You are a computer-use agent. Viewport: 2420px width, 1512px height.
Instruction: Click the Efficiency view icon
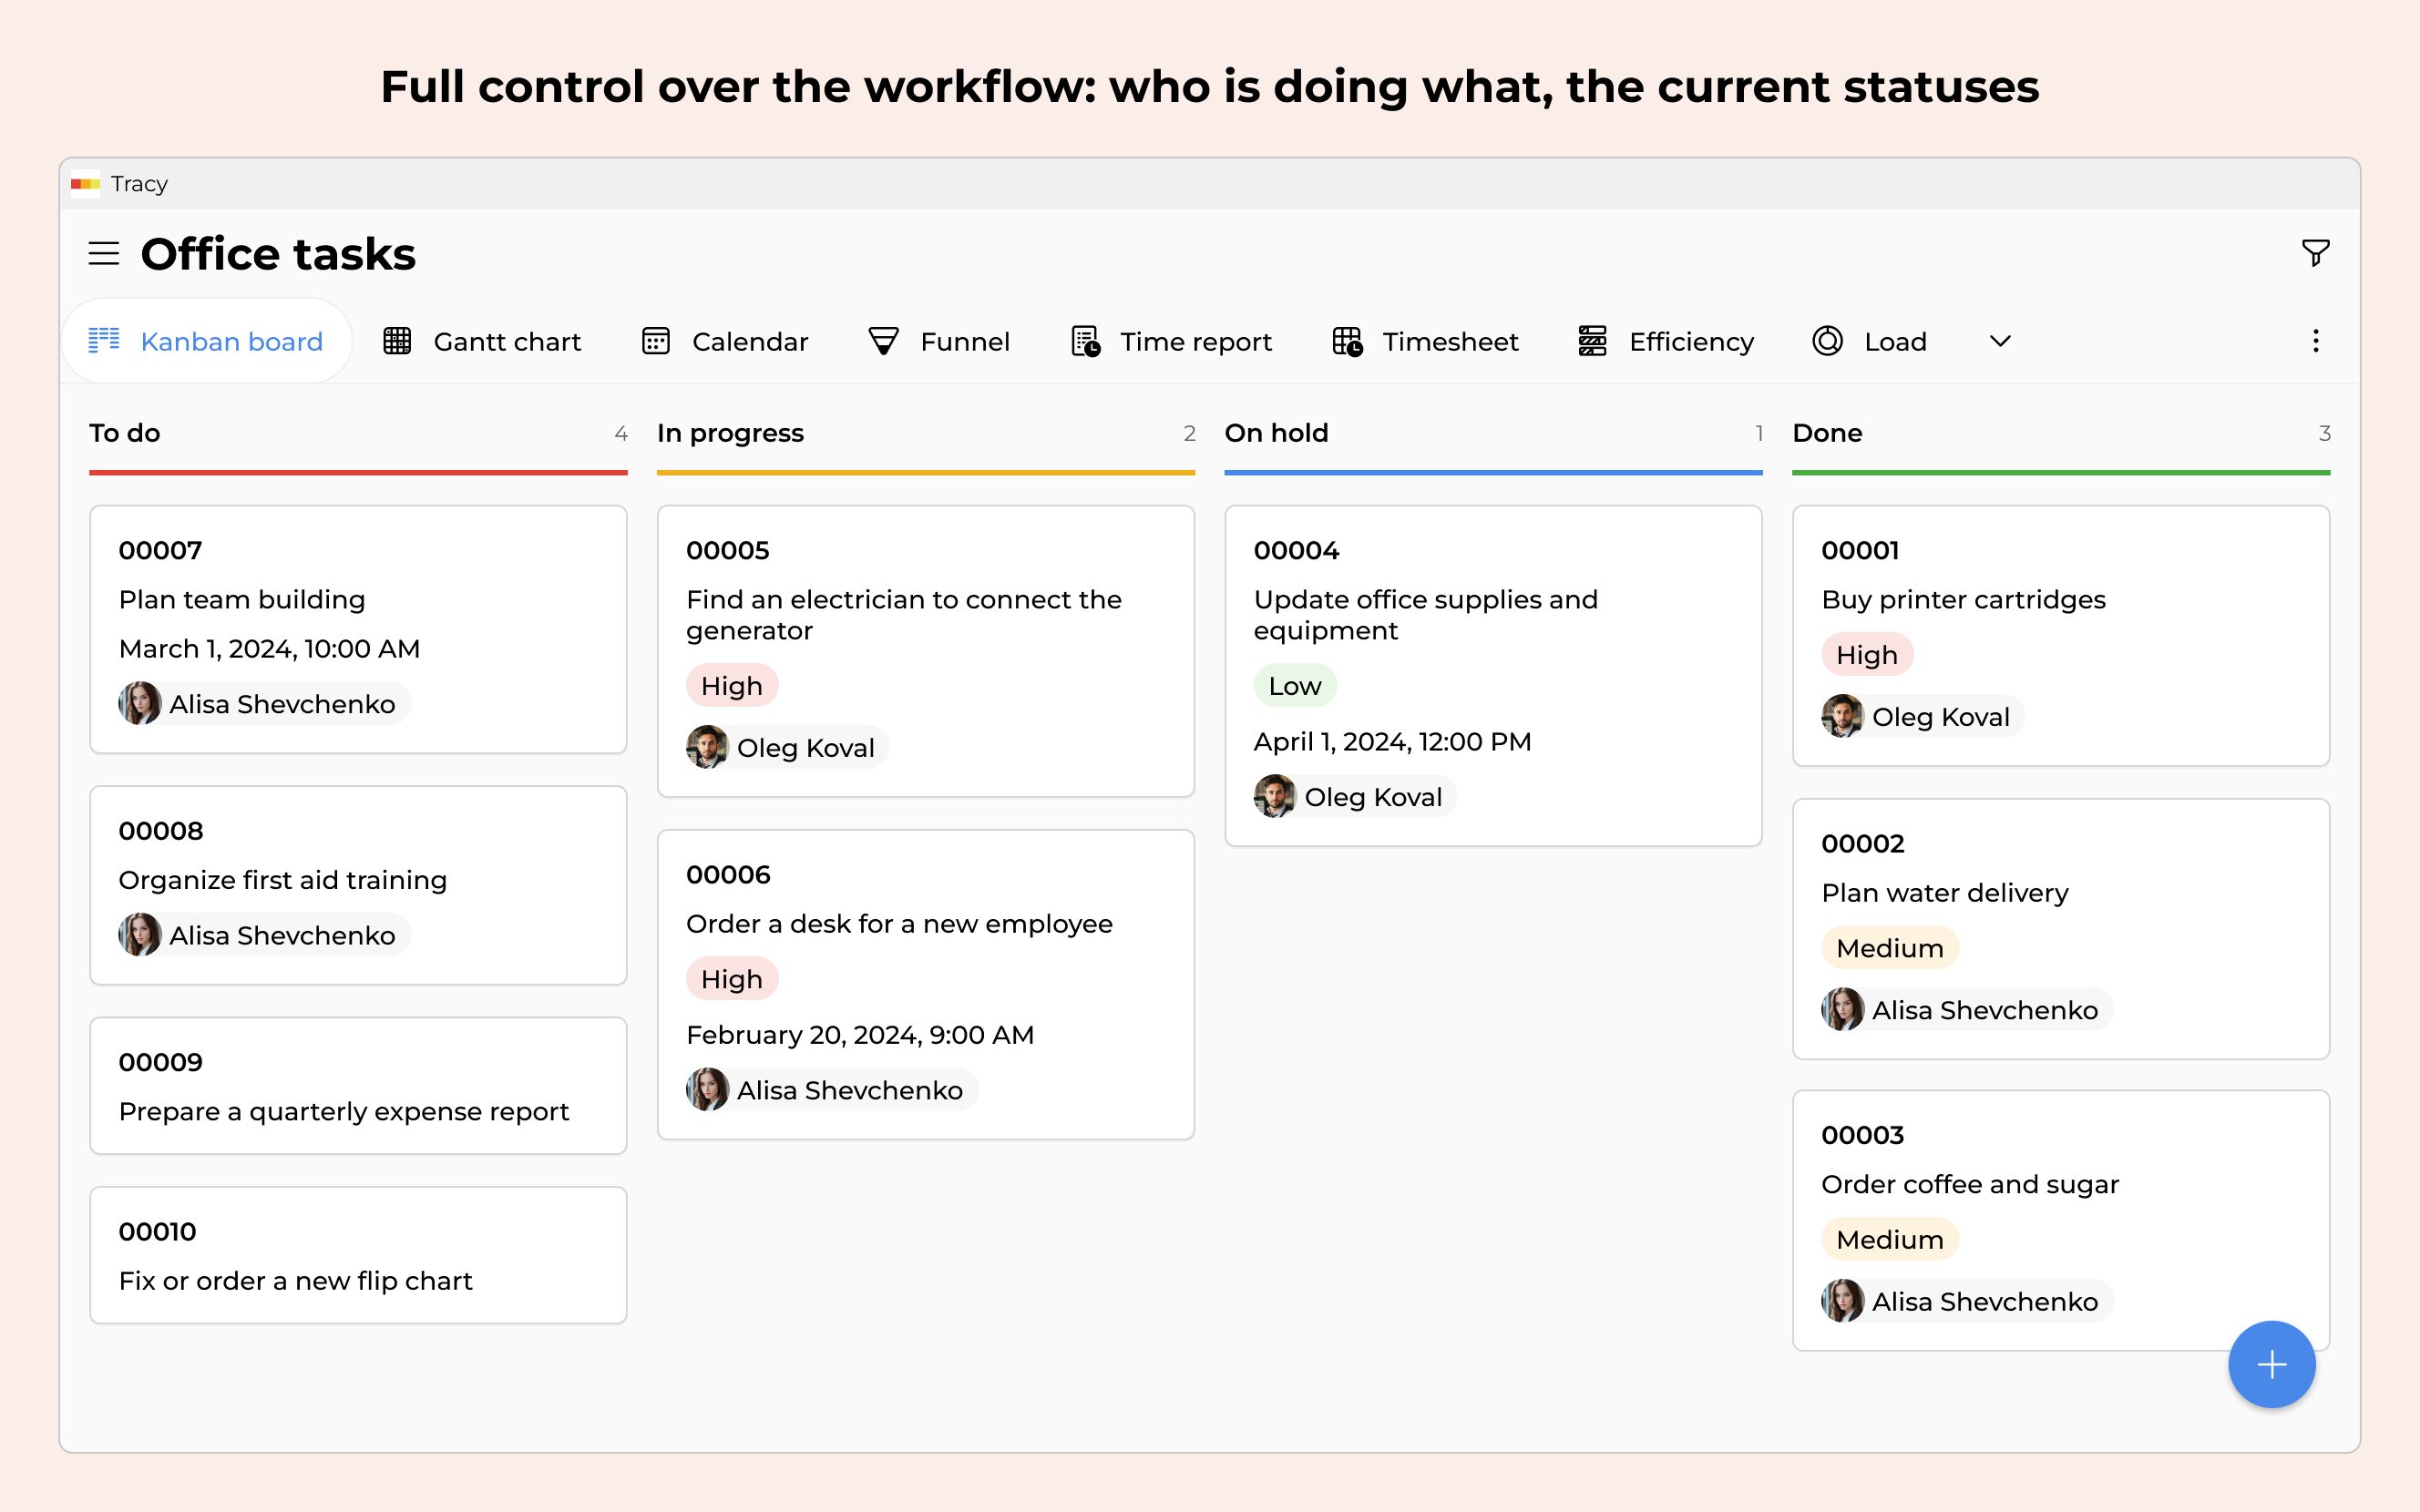(1592, 341)
